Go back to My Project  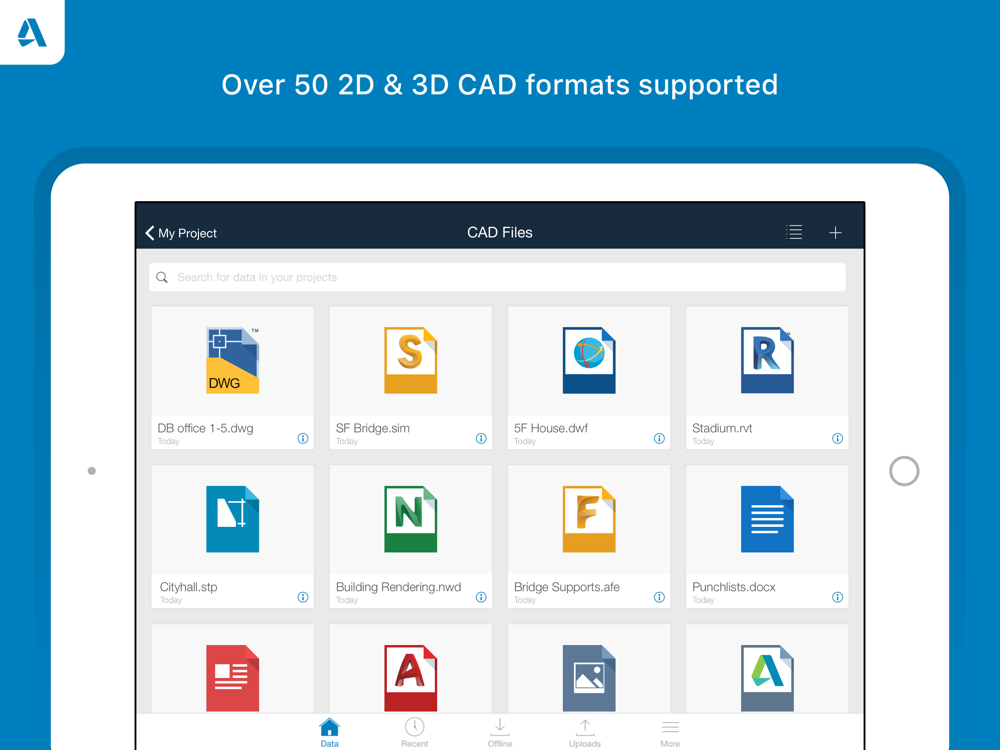(x=181, y=233)
